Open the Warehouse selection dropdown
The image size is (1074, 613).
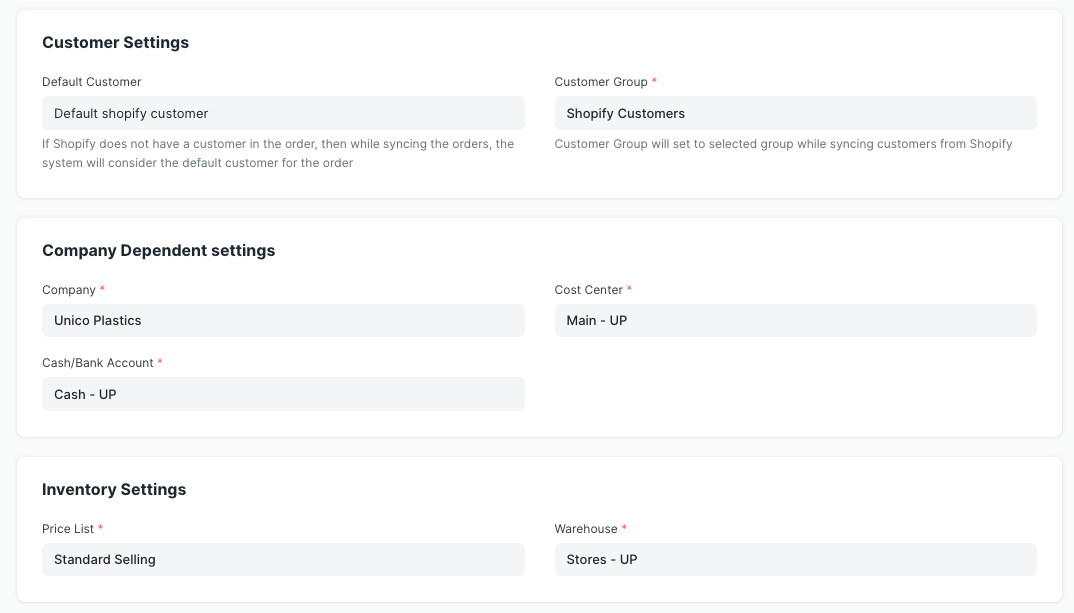click(x=795, y=559)
